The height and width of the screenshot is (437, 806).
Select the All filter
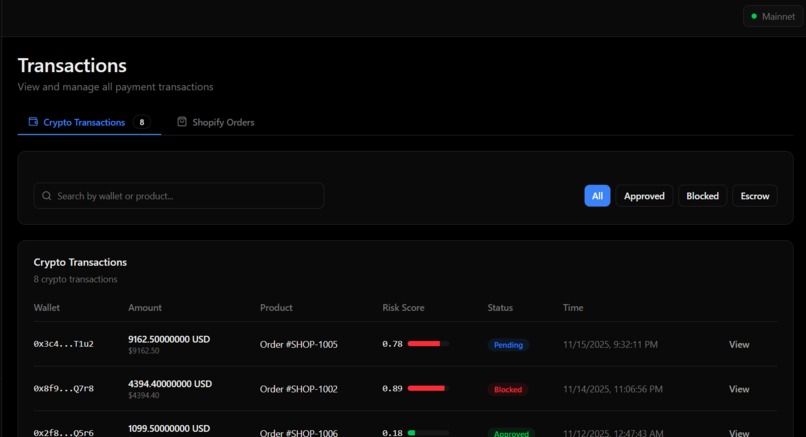[597, 196]
